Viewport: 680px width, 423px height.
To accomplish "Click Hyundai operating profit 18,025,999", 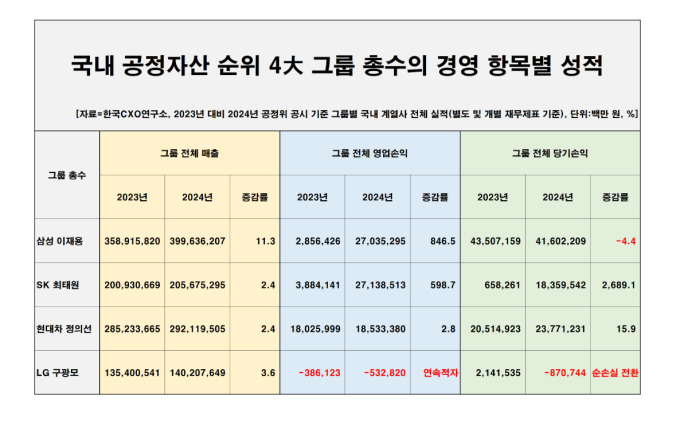I will coord(315,329).
